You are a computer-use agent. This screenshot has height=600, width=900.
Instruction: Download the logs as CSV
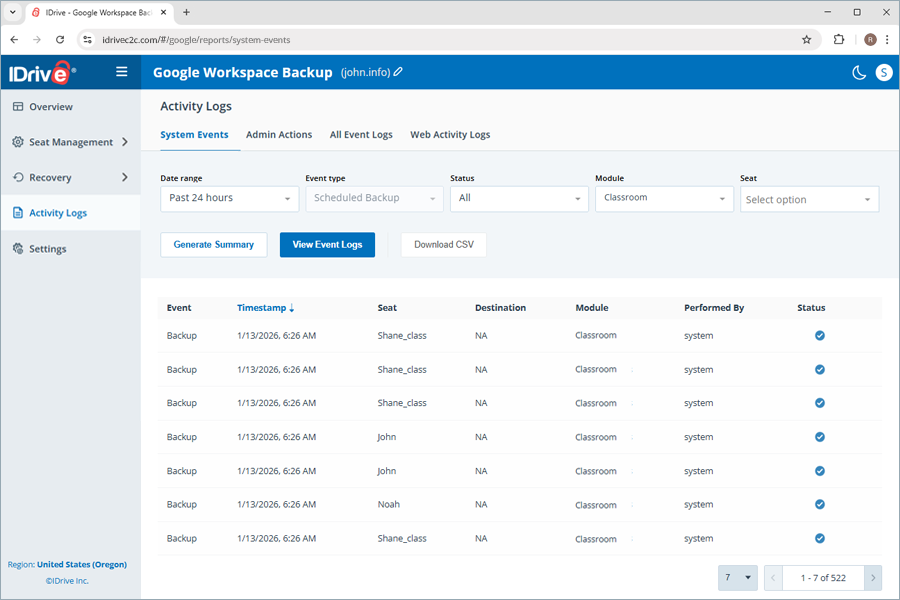pyautogui.click(x=443, y=244)
